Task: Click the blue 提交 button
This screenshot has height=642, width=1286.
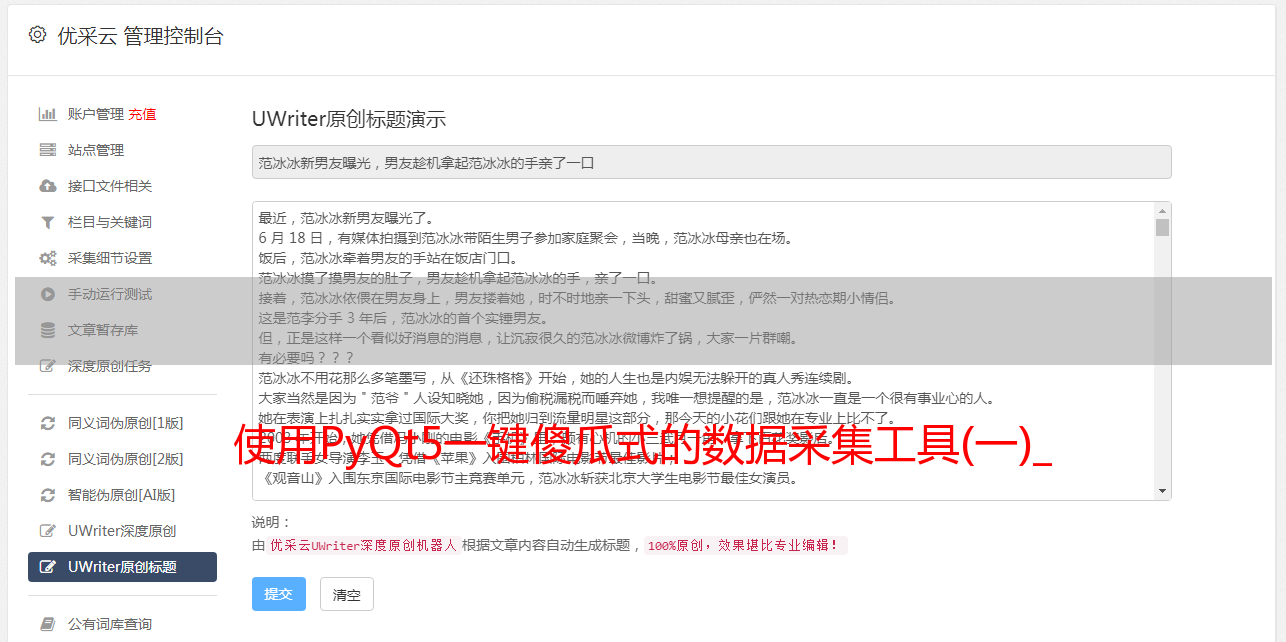Action: (279, 594)
